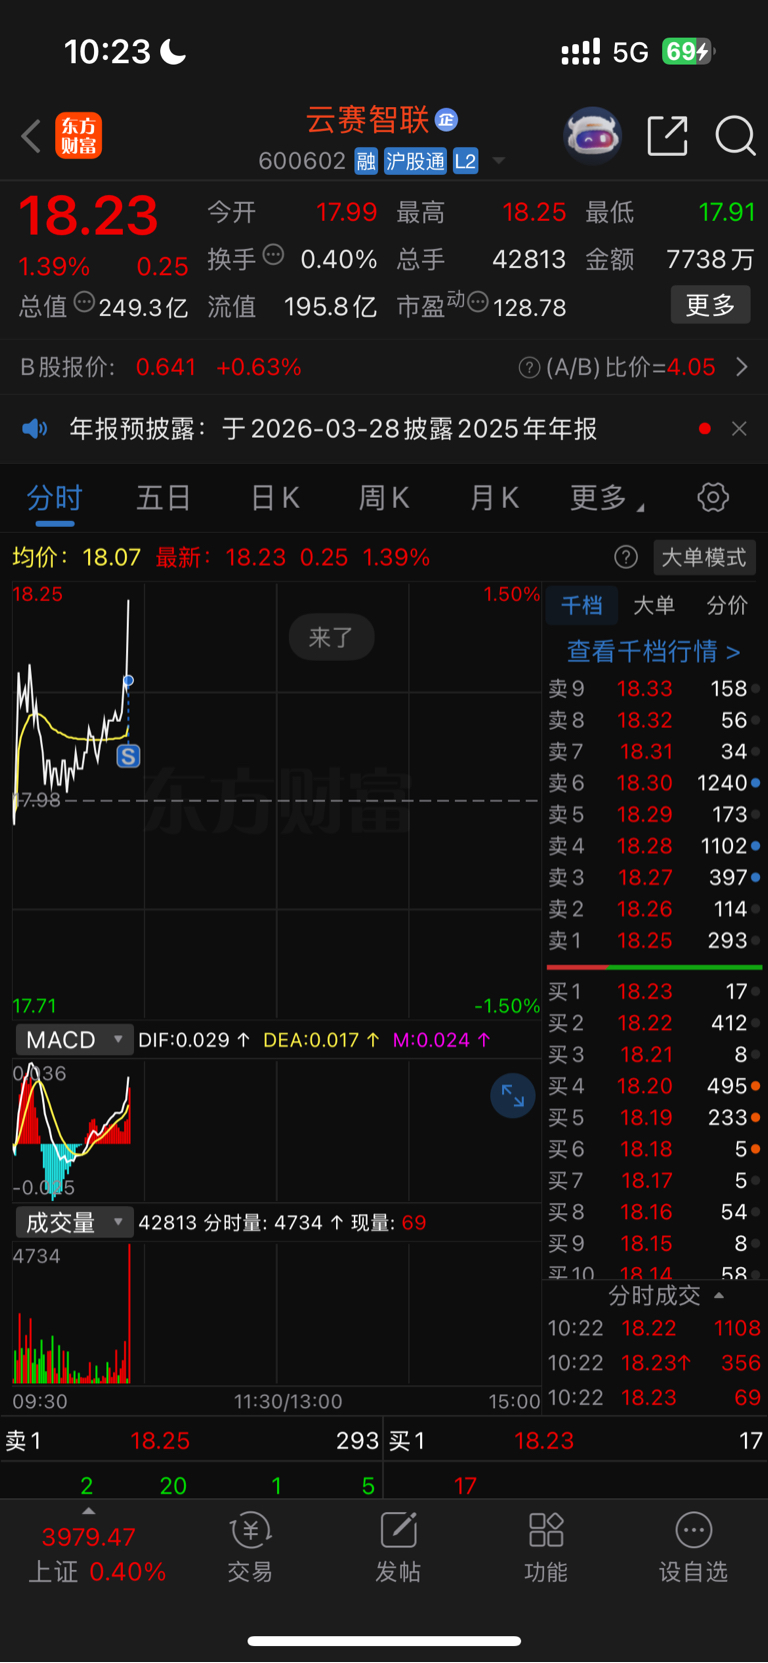The image size is (768, 1663).
Task: Select the 大单 tab
Action: point(654,605)
